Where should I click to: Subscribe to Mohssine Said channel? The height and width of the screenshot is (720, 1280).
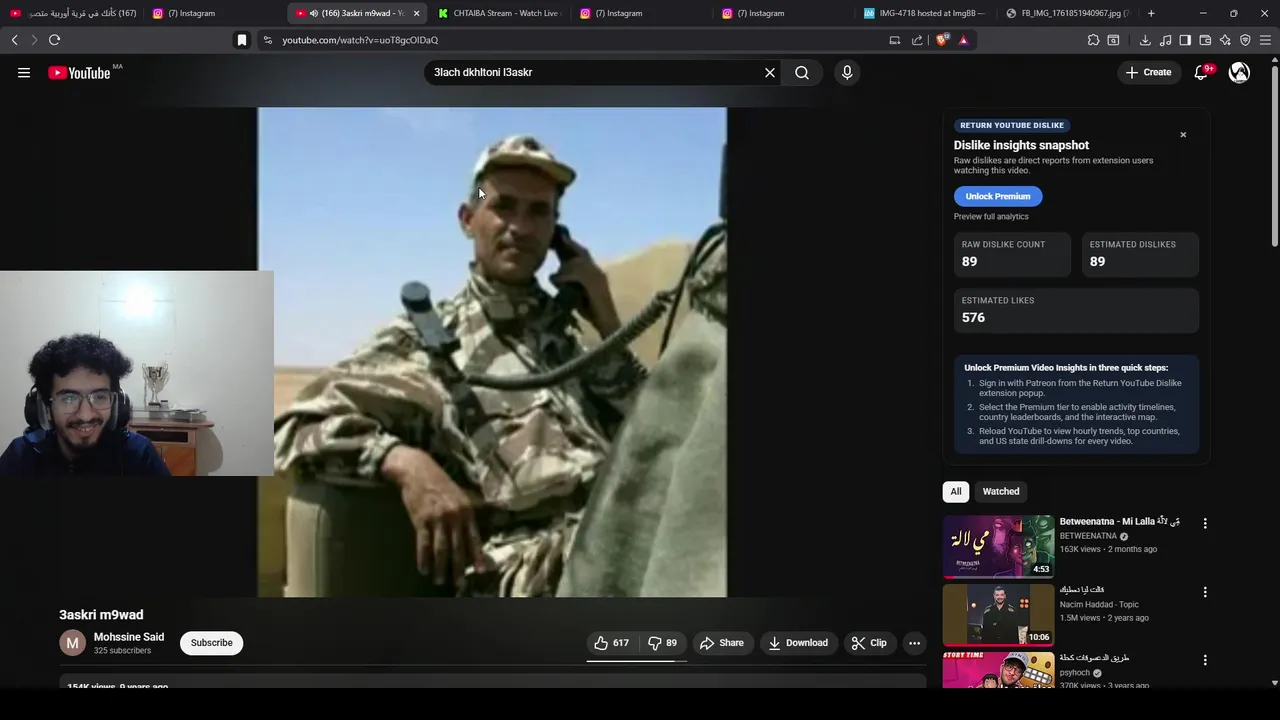pyautogui.click(x=212, y=643)
